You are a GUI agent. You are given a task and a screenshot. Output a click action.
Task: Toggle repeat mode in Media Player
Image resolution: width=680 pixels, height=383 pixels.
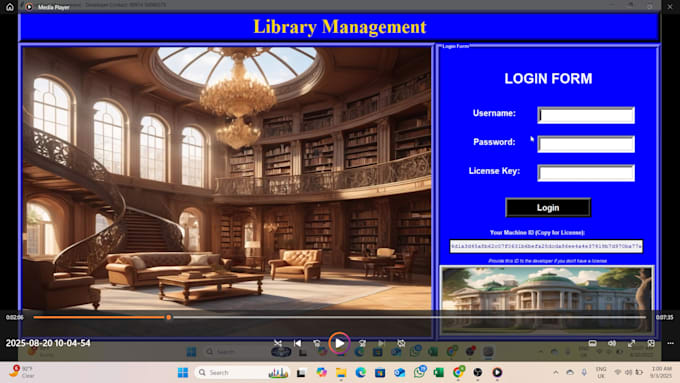(402, 343)
